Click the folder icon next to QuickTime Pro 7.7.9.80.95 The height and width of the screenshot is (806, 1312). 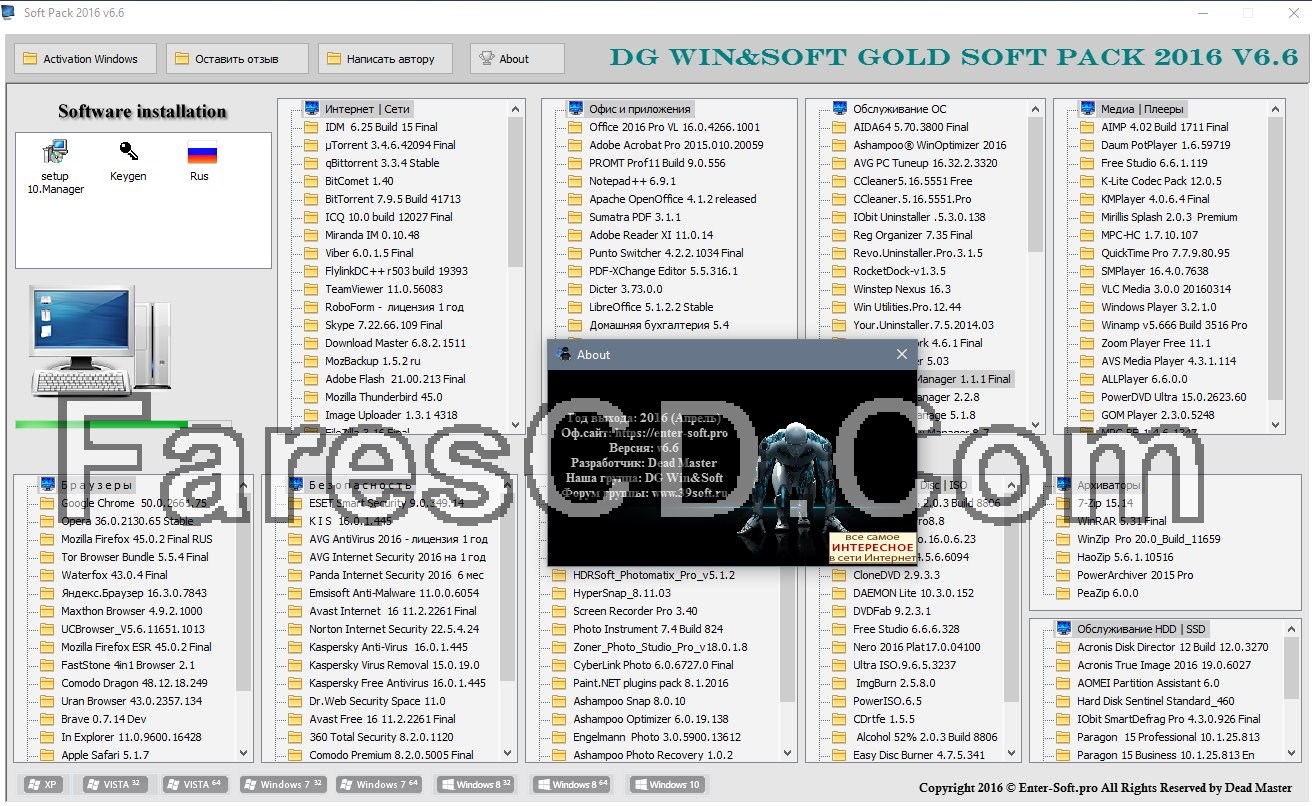click(1087, 253)
